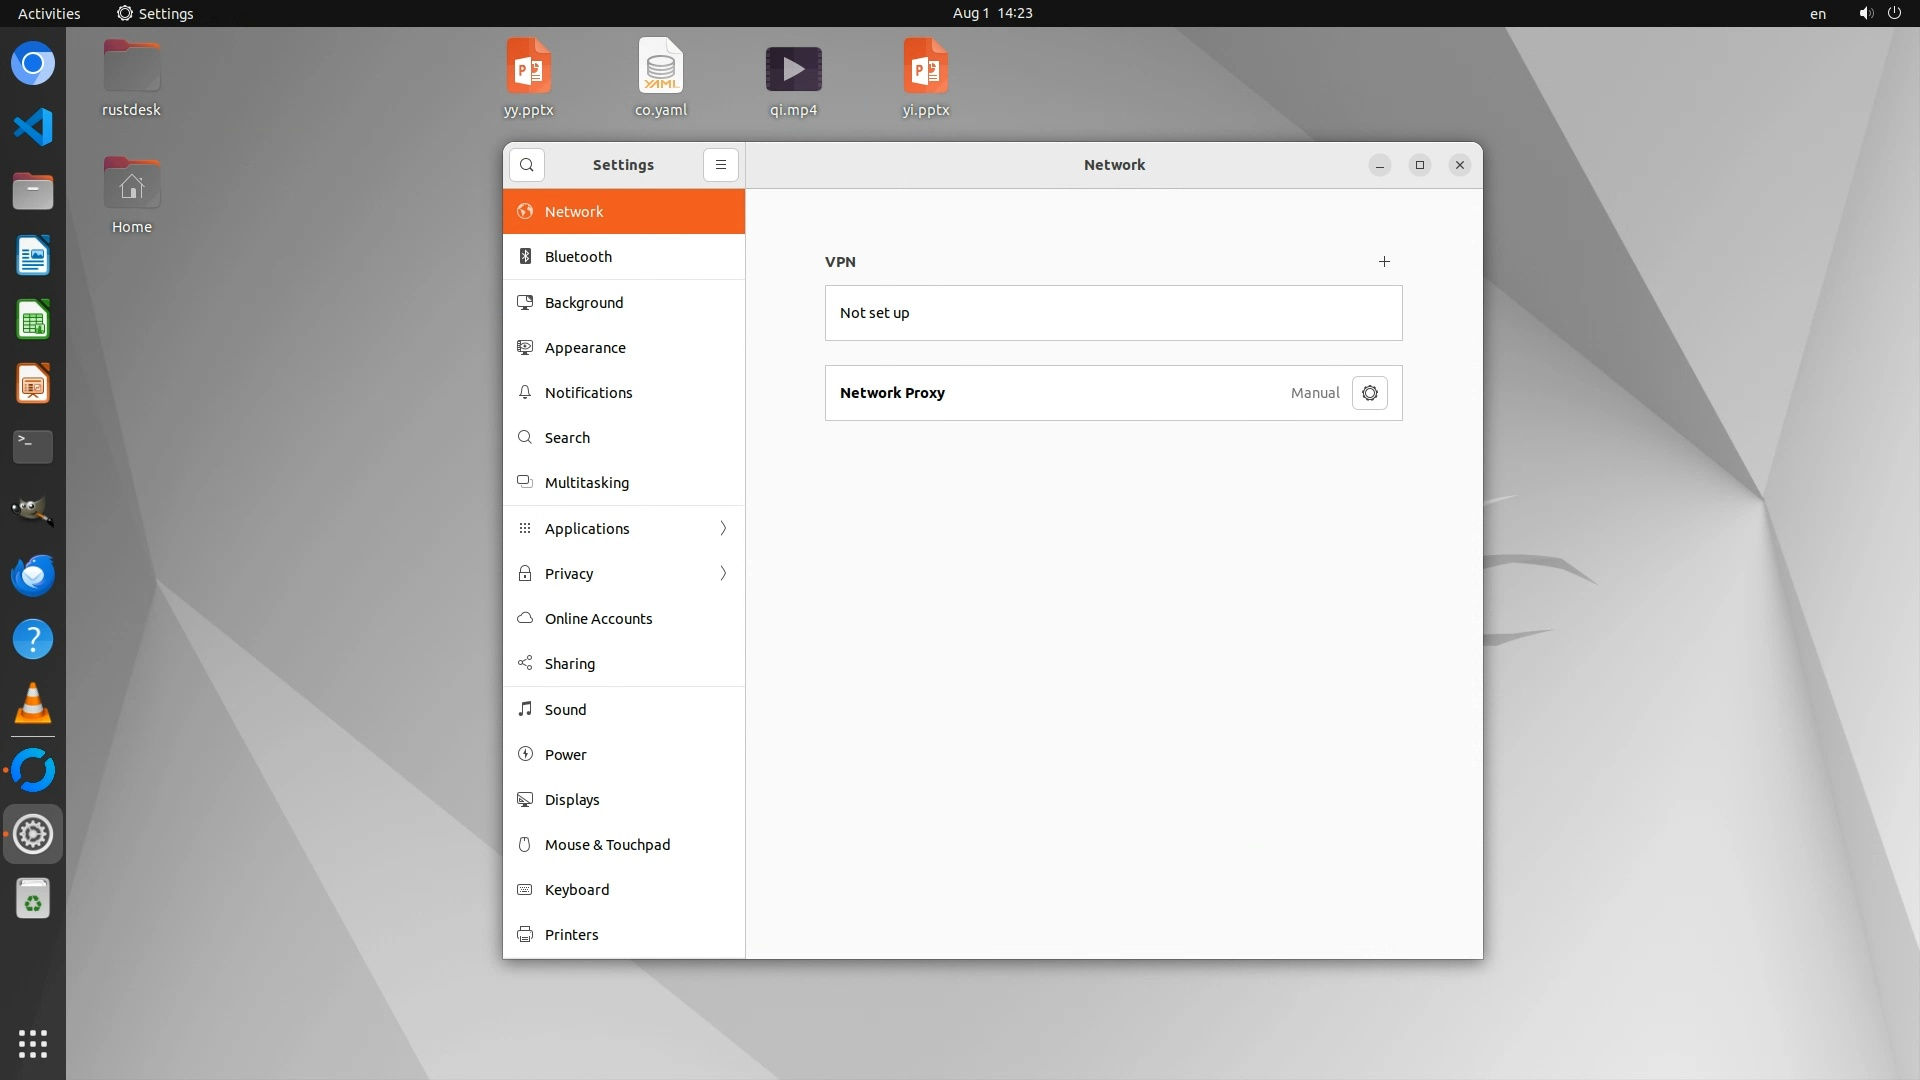Screen dimensions: 1920x1080
Task: Open the Settings hamburger menu
Action: 720,165
